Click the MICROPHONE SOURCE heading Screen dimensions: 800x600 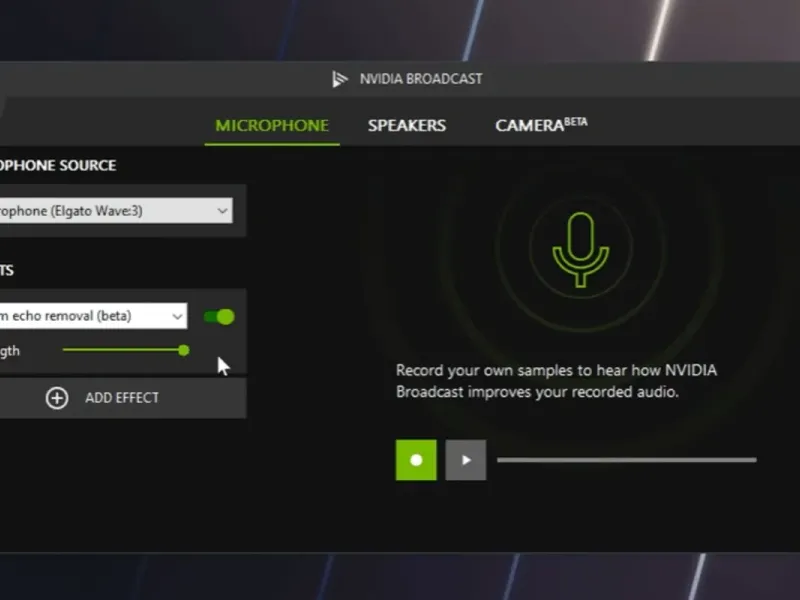pyautogui.click(x=58, y=165)
